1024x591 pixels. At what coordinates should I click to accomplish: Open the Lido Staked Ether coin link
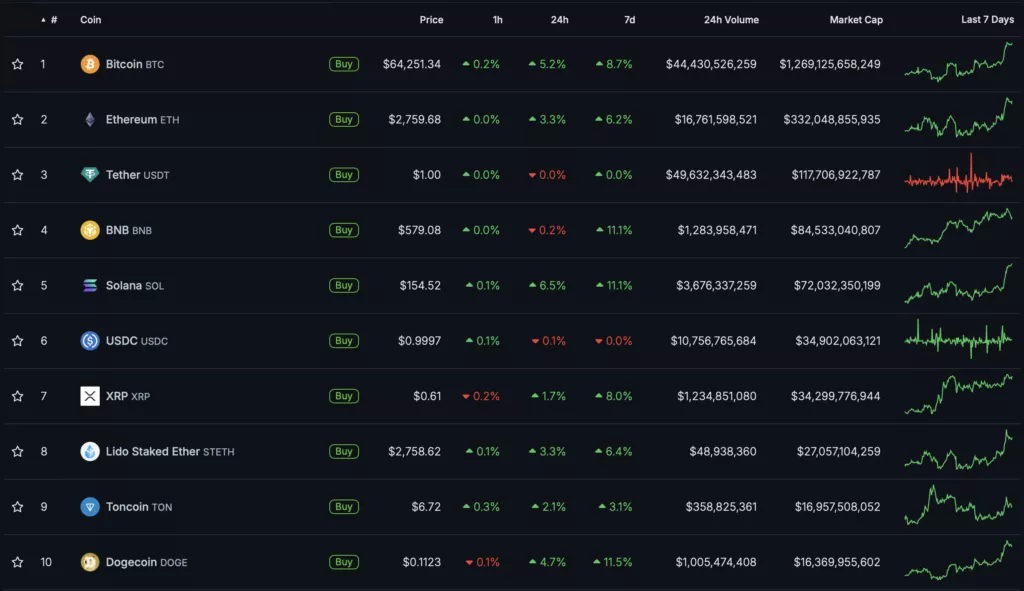(x=153, y=452)
